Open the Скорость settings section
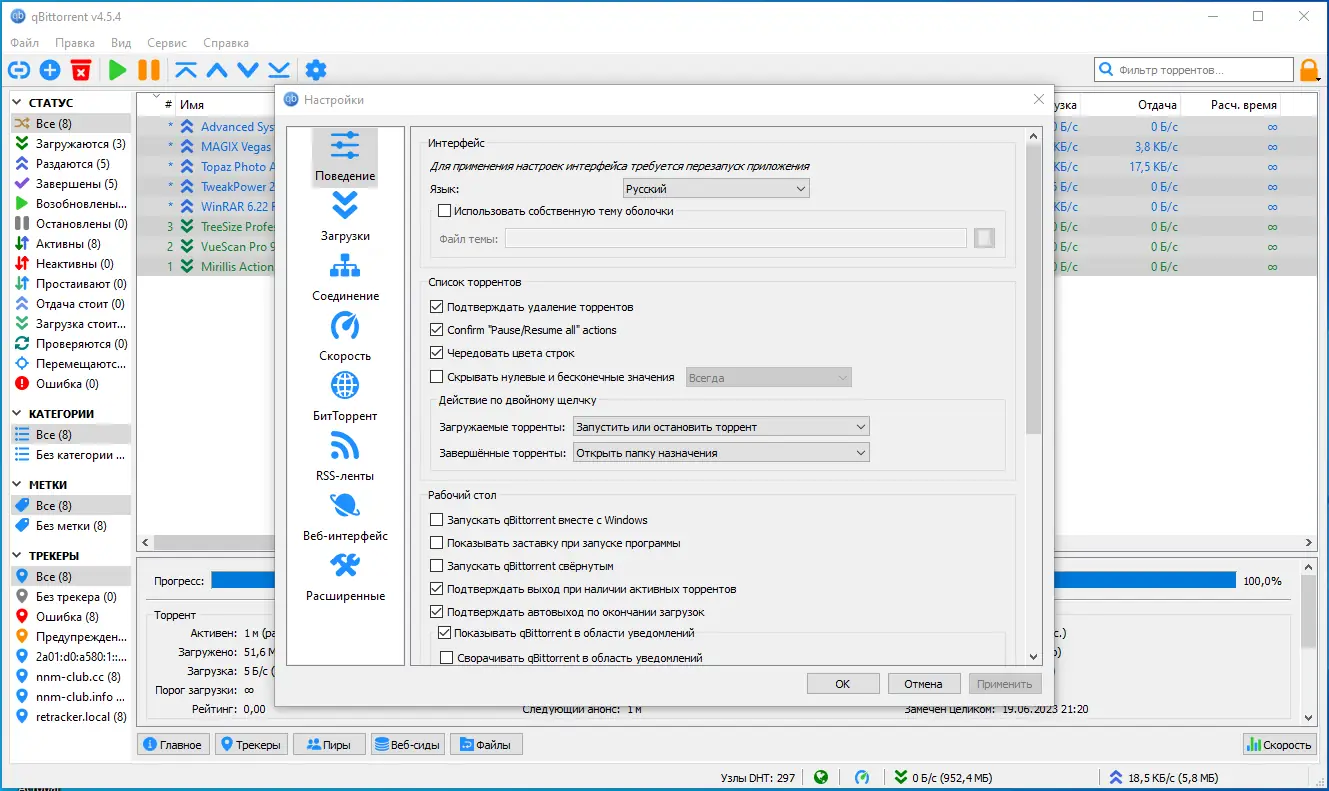 pos(345,337)
